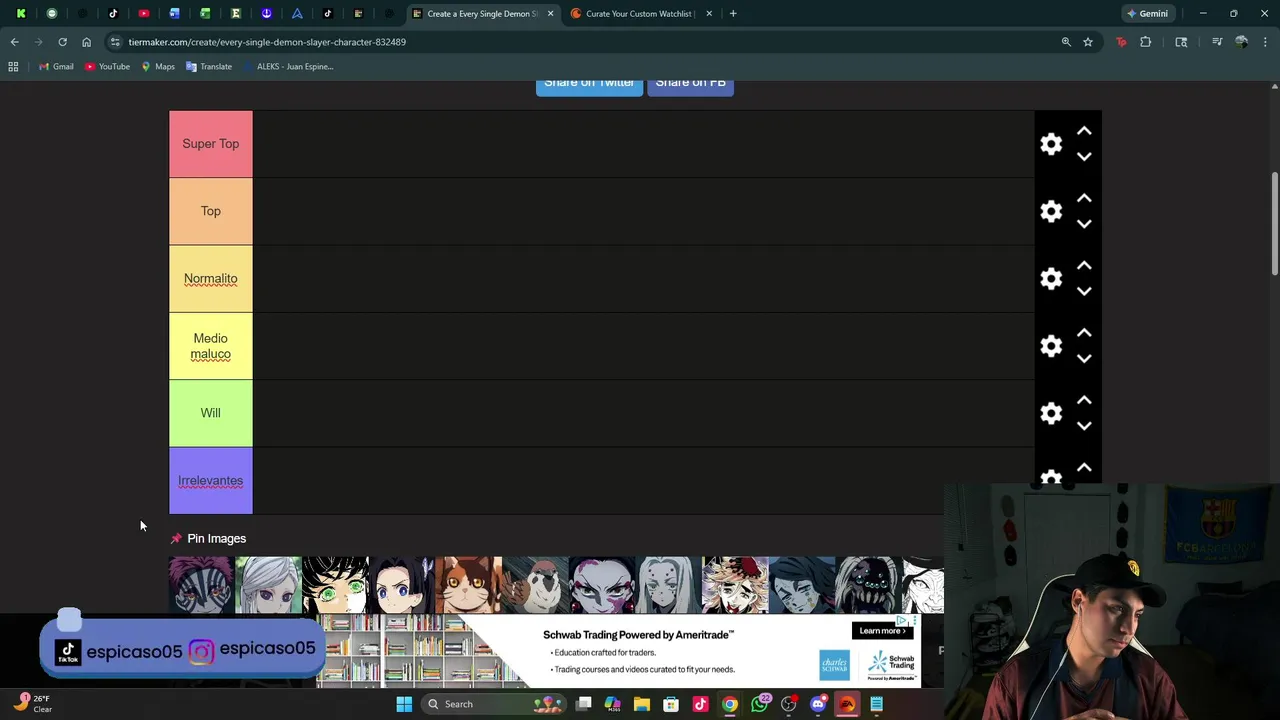The image size is (1280, 720).
Task: Open Windows Start menu
Action: coord(404,704)
